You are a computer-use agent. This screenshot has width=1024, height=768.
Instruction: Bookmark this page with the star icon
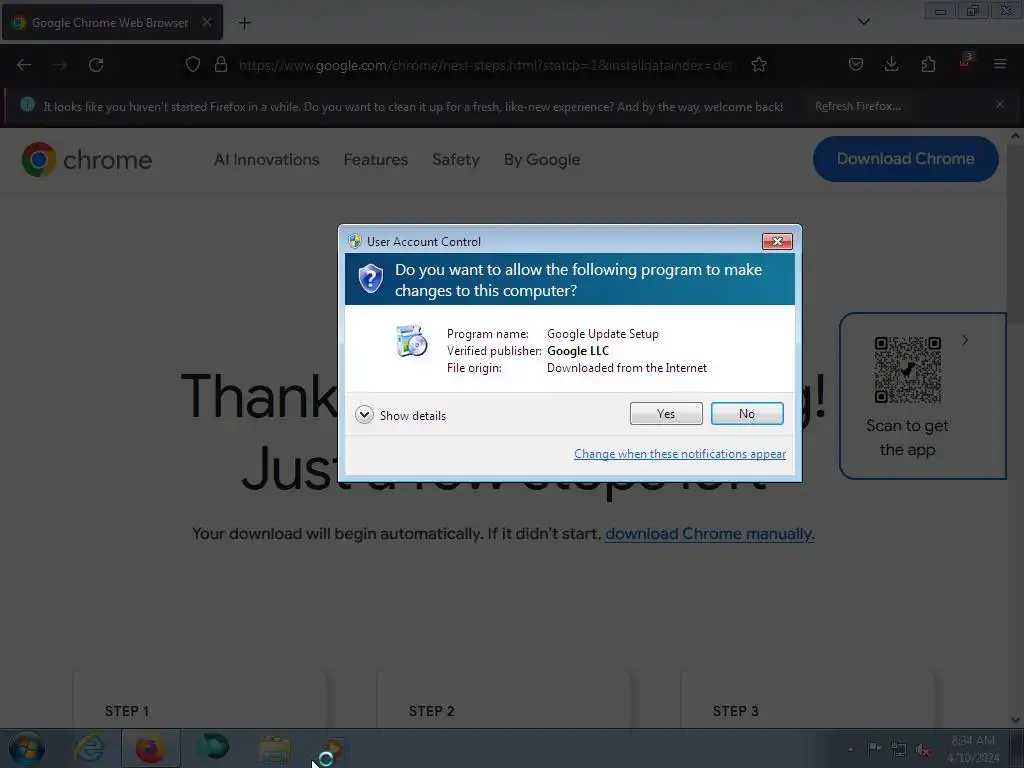pyautogui.click(x=759, y=65)
